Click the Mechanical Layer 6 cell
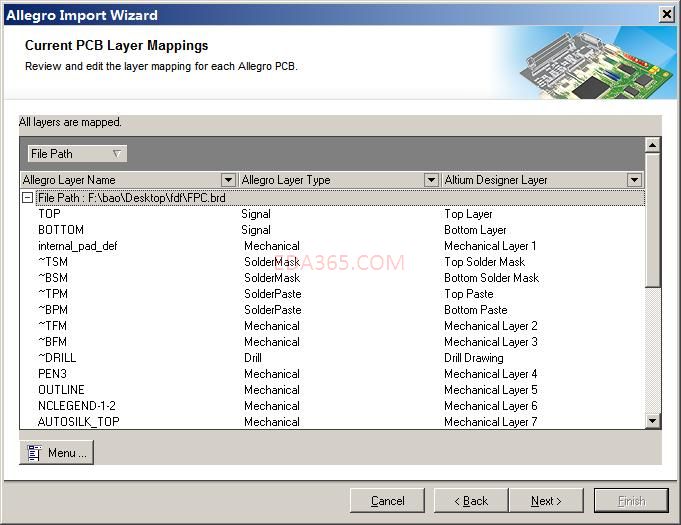 (490, 406)
